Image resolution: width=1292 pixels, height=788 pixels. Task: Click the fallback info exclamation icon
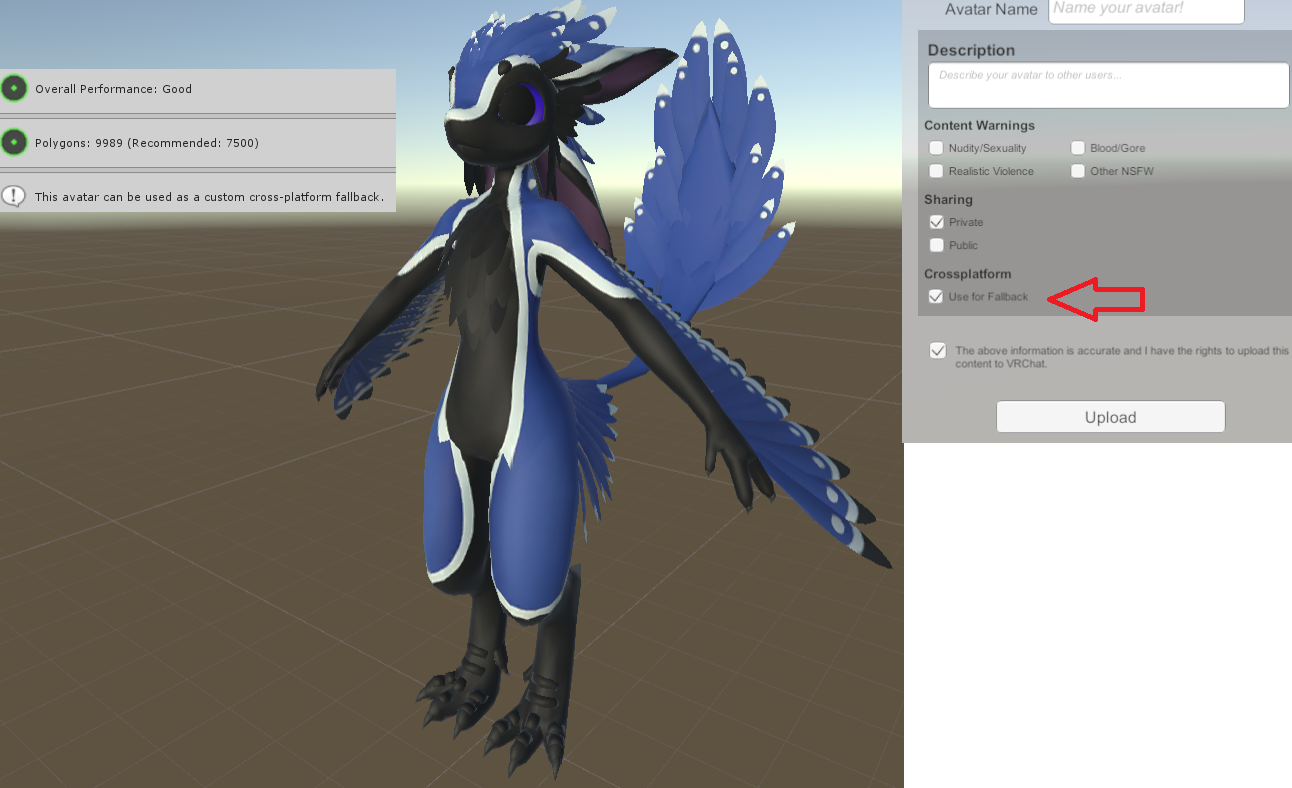click(14, 196)
